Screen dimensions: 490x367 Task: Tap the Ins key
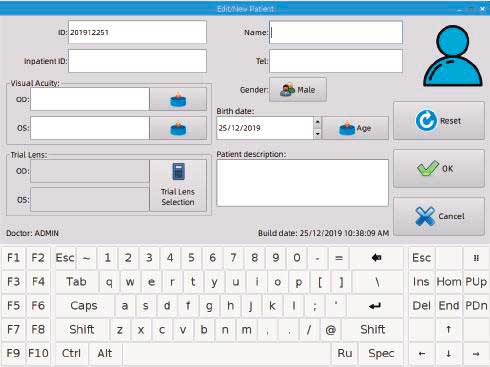[x=422, y=282]
